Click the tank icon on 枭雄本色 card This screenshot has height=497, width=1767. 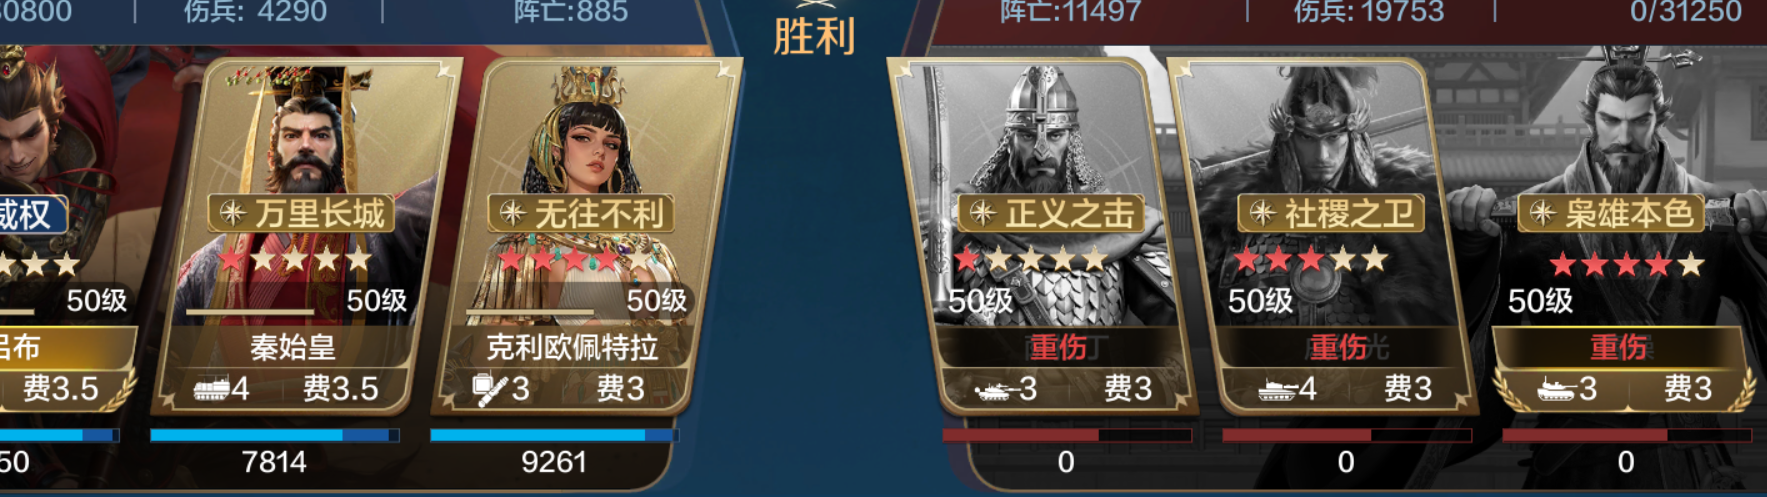tap(1556, 389)
